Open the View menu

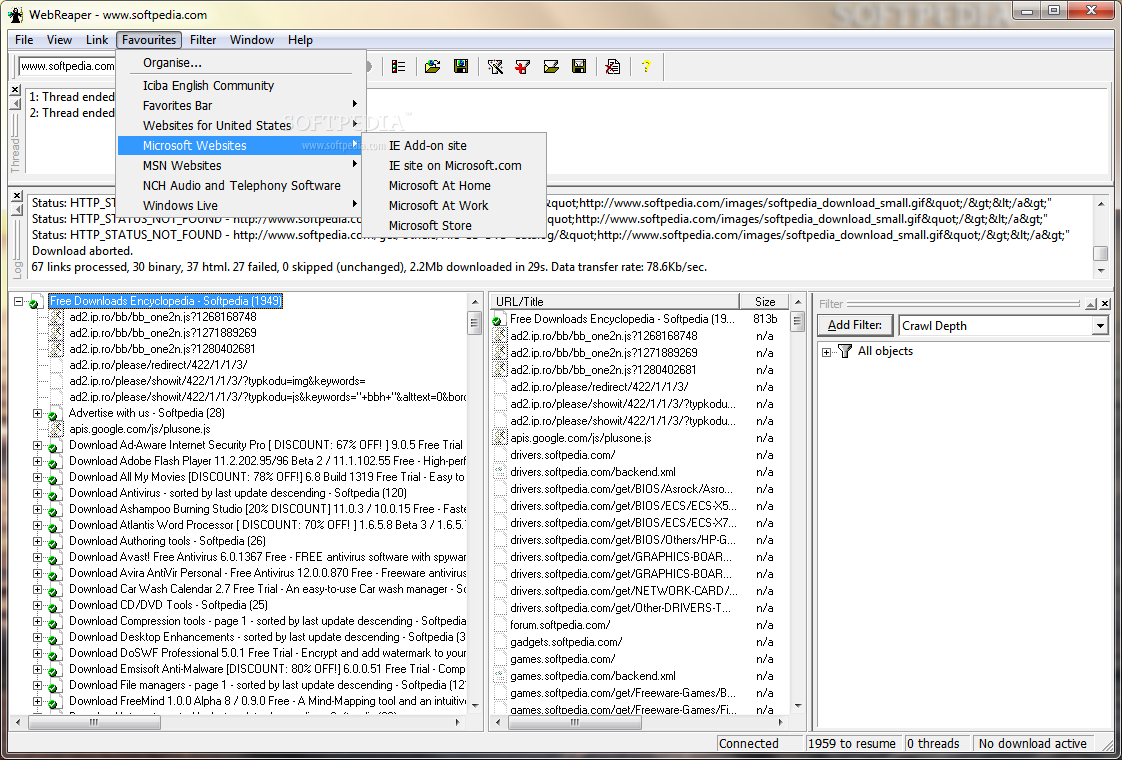[x=59, y=40]
